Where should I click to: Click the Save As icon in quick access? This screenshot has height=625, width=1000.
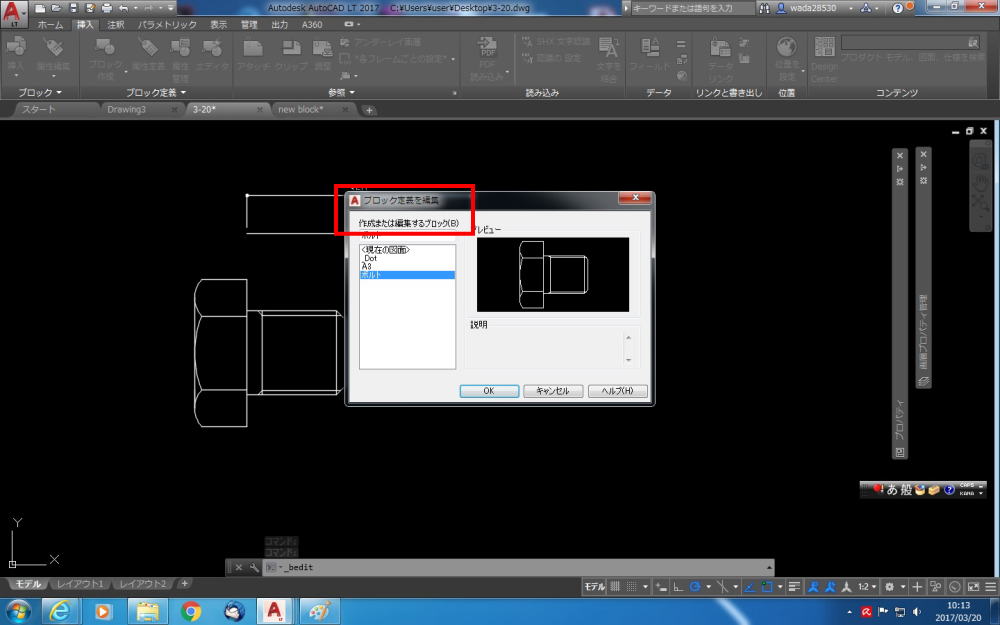(x=90, y=8)
